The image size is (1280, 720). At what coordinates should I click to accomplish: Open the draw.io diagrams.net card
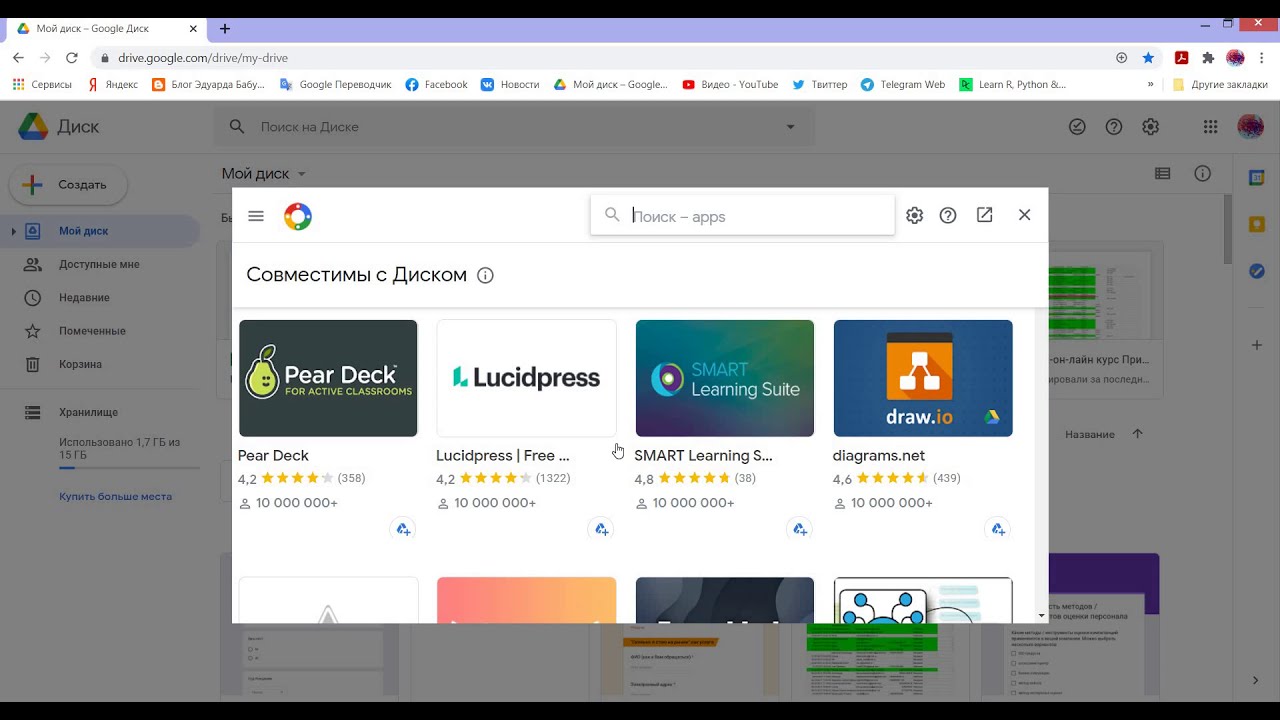coord(923,378)
